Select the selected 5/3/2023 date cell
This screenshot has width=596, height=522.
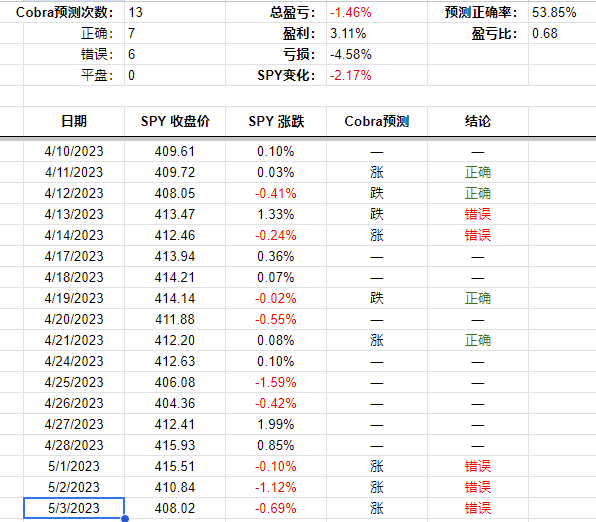(74, 508)
